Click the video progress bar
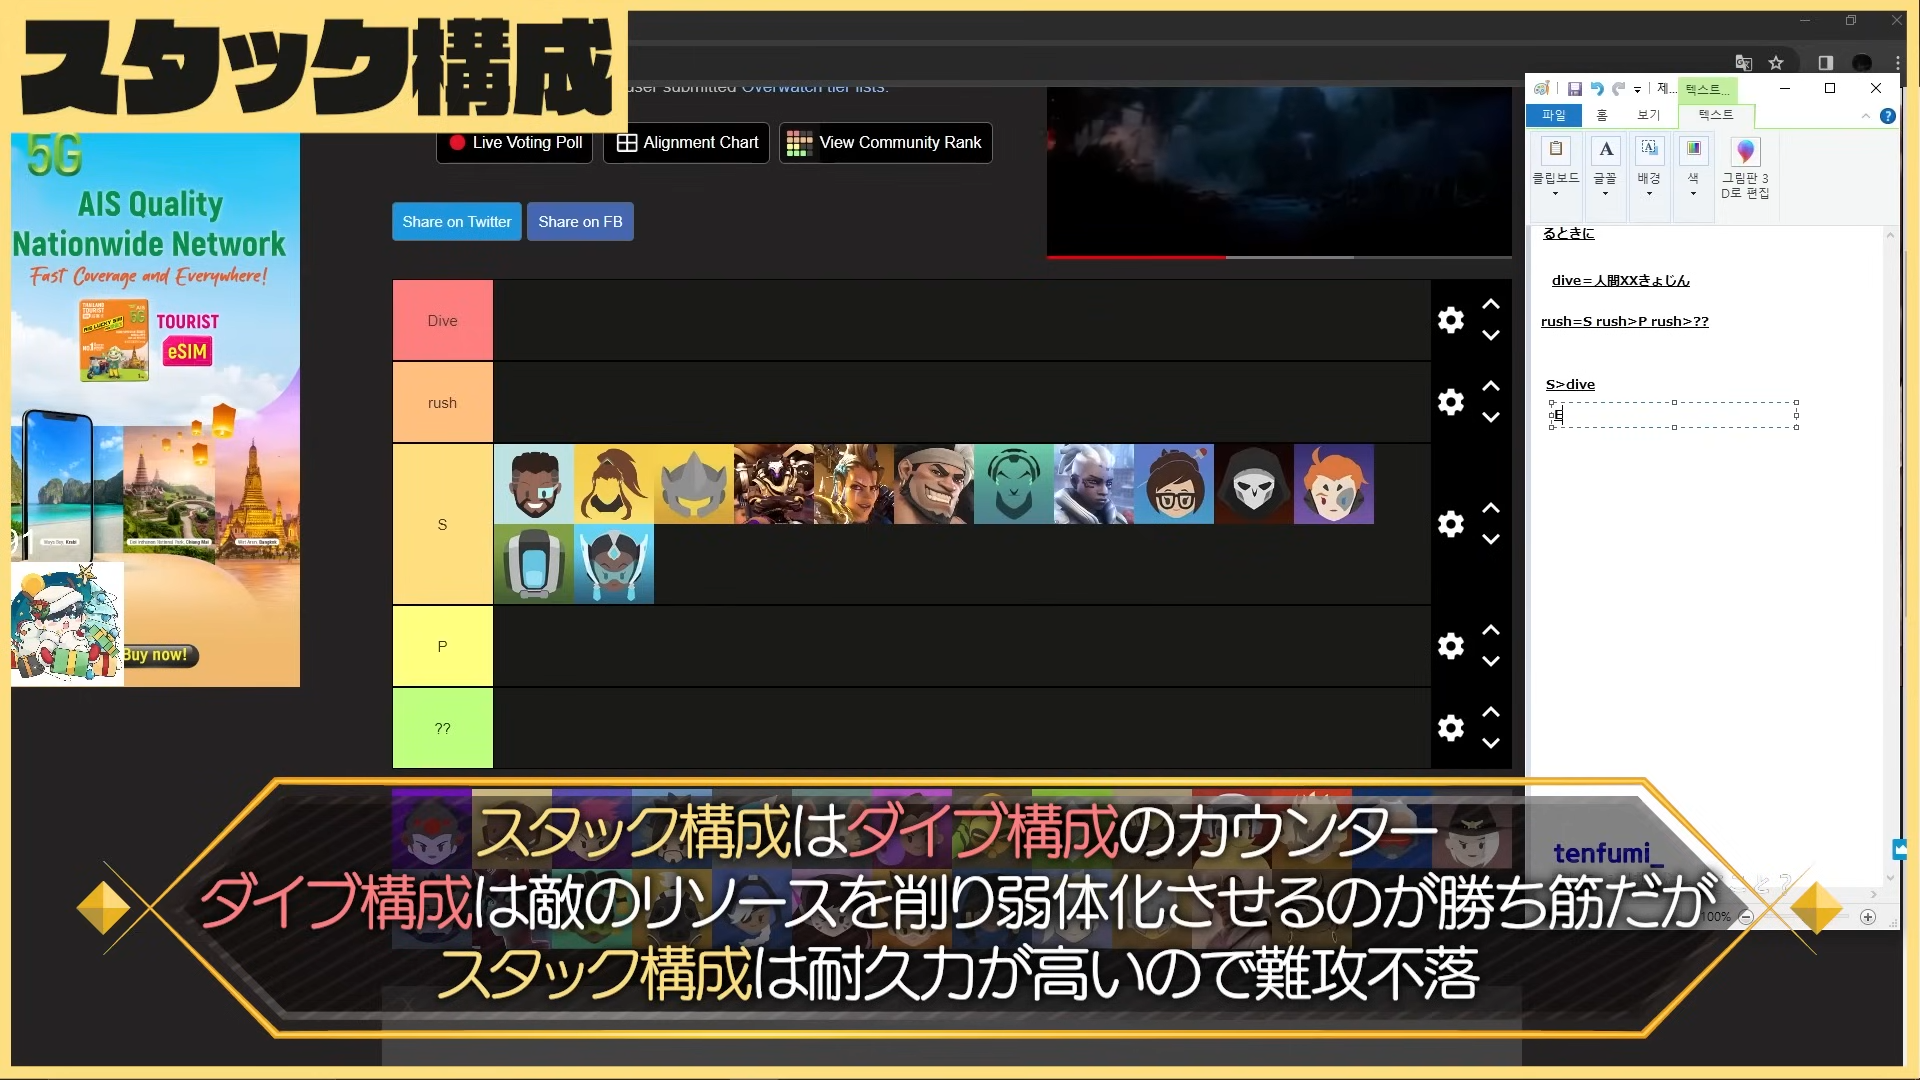The image size is (1920, 1080). pyautogui.click(x=1279, y=257)
